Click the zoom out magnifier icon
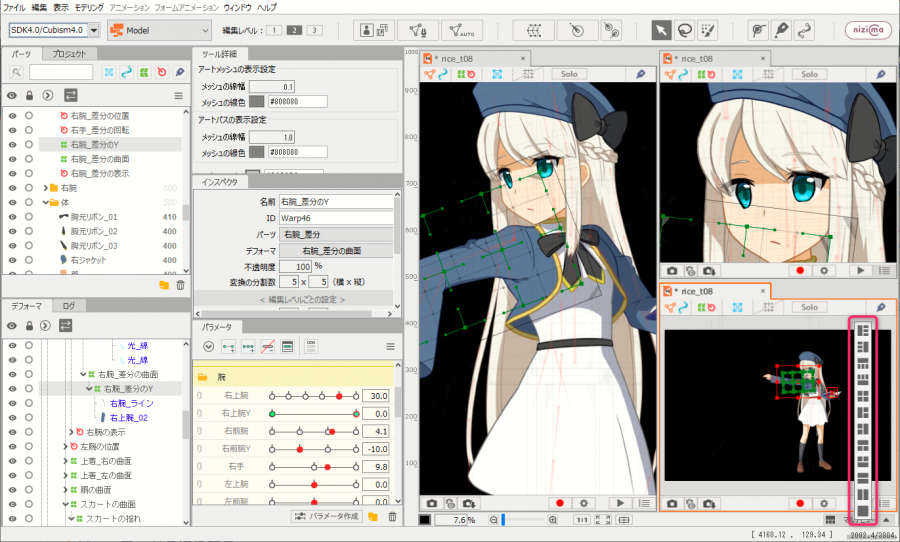This screenshot has width=900, height=542. click(x=494, y=520)
